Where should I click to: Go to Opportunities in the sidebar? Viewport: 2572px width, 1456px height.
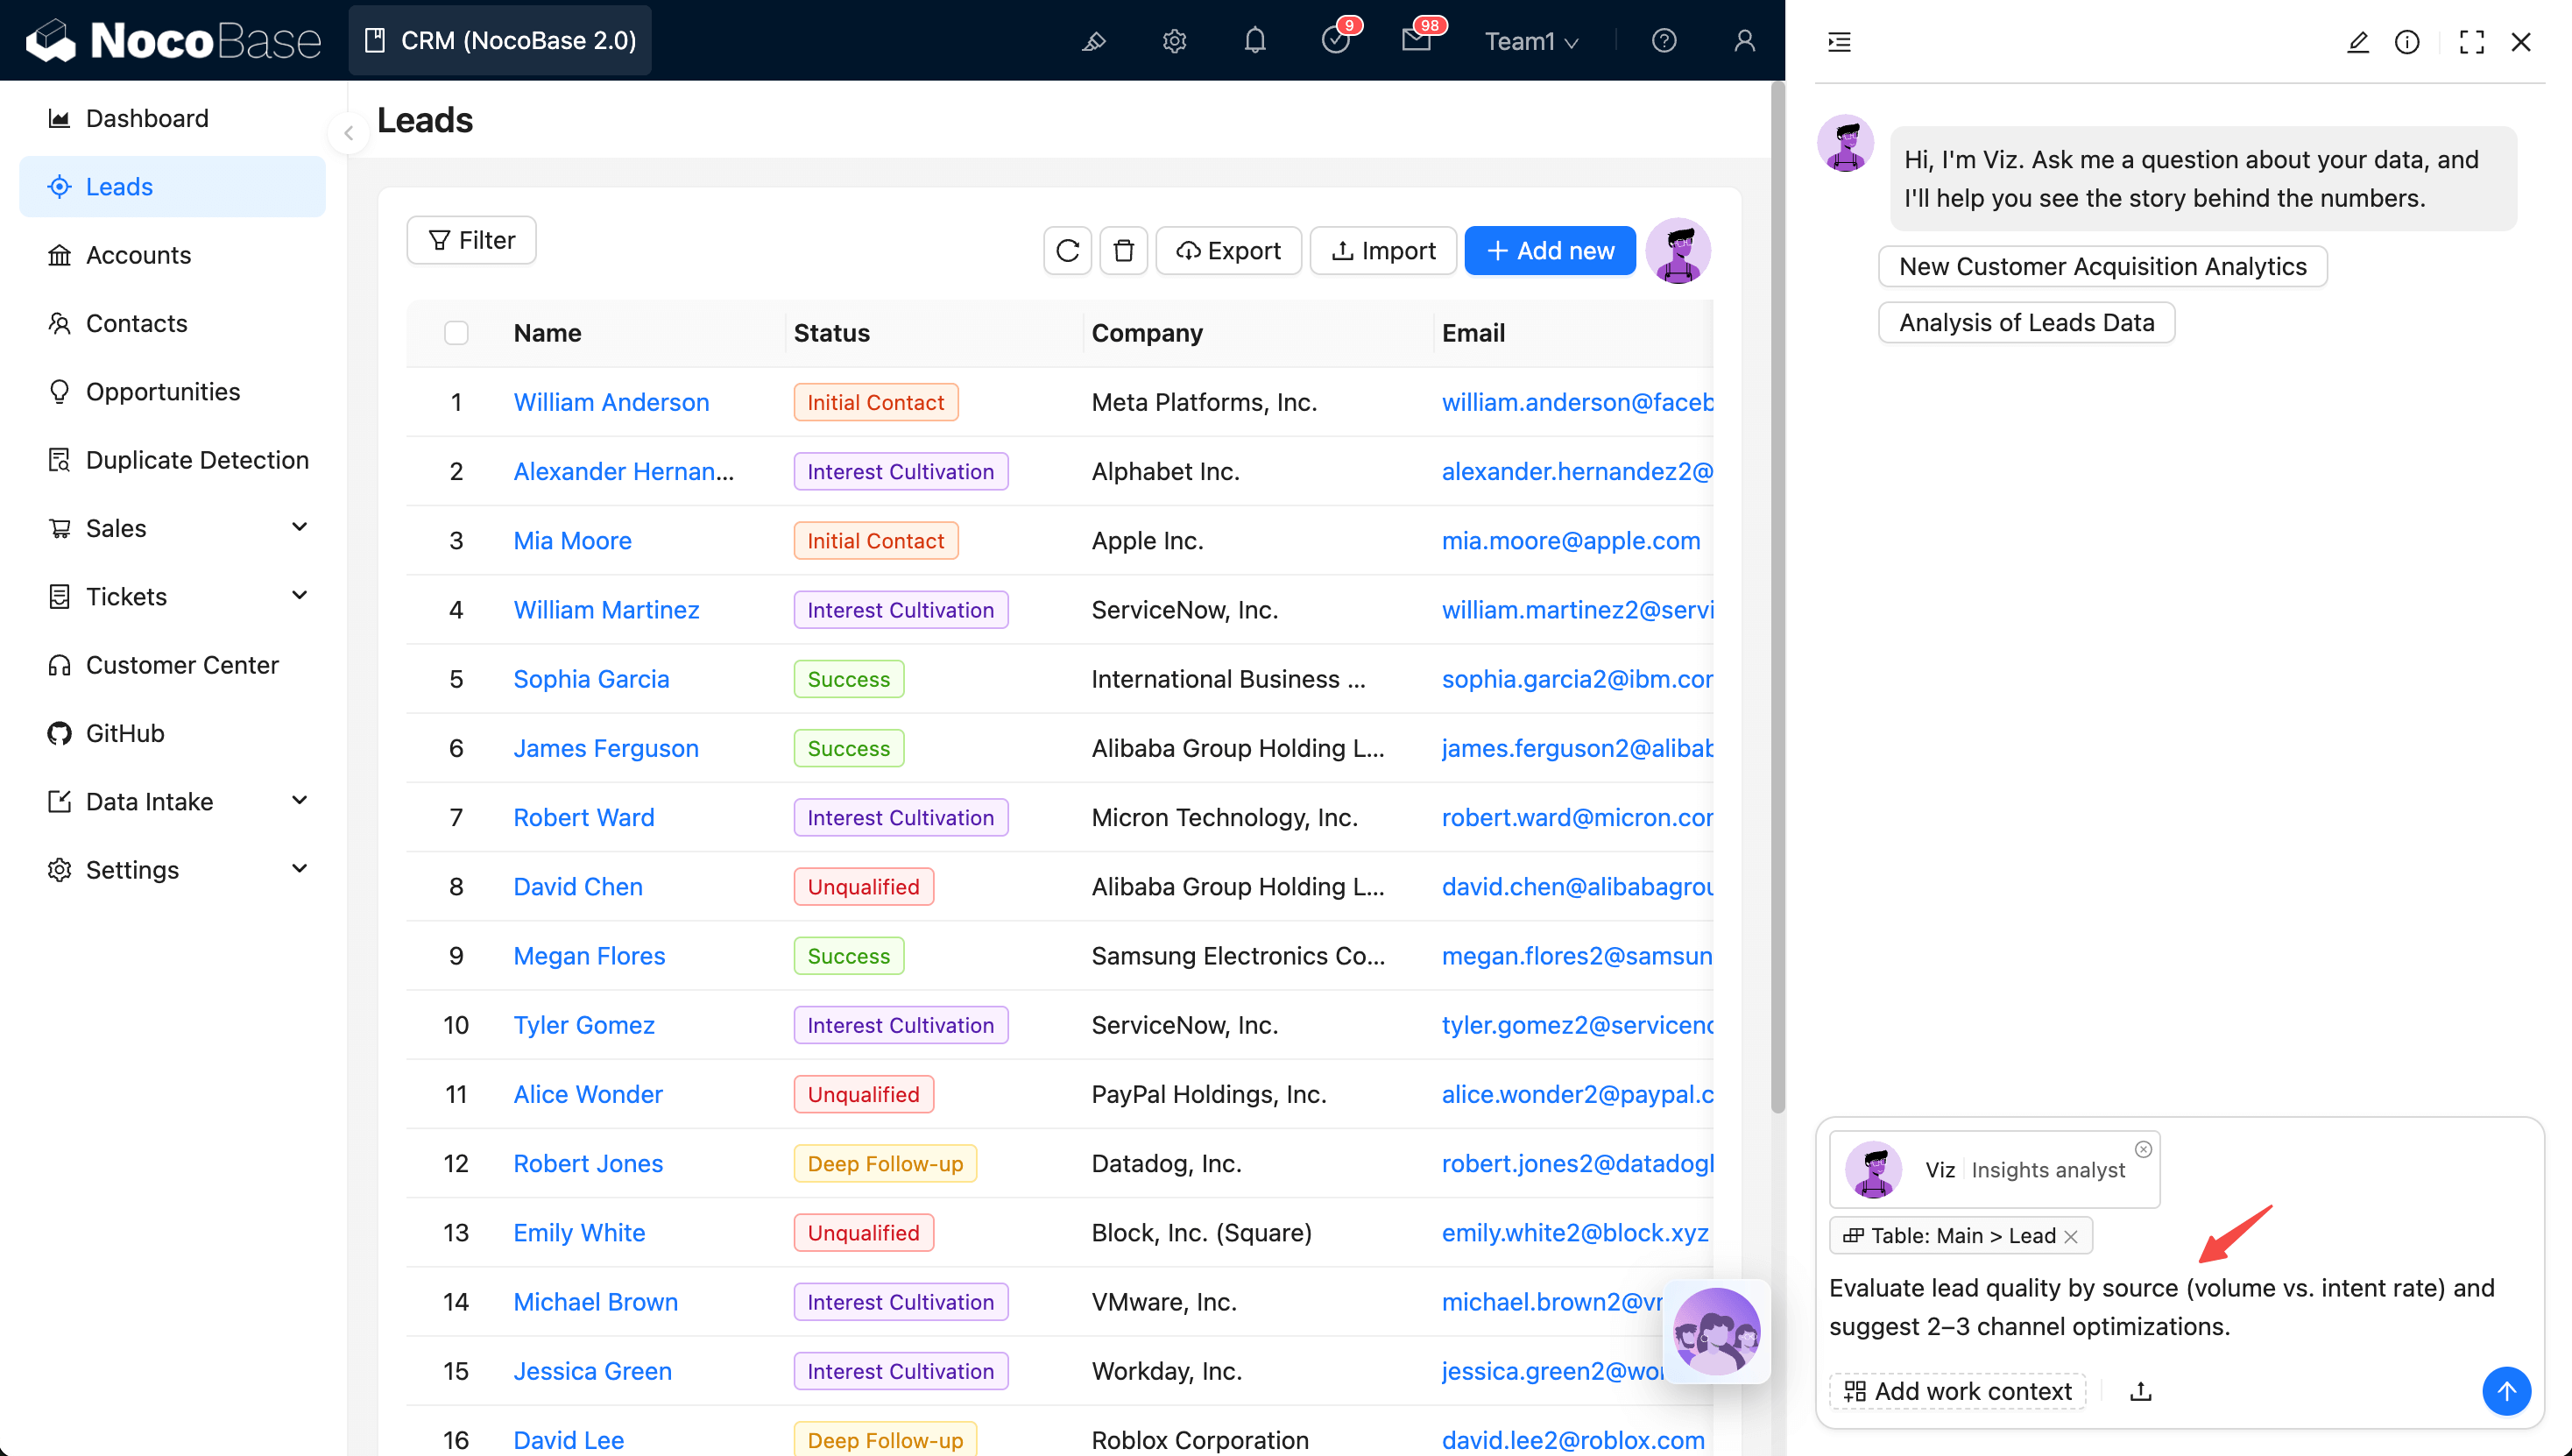[x=163, y=392]
